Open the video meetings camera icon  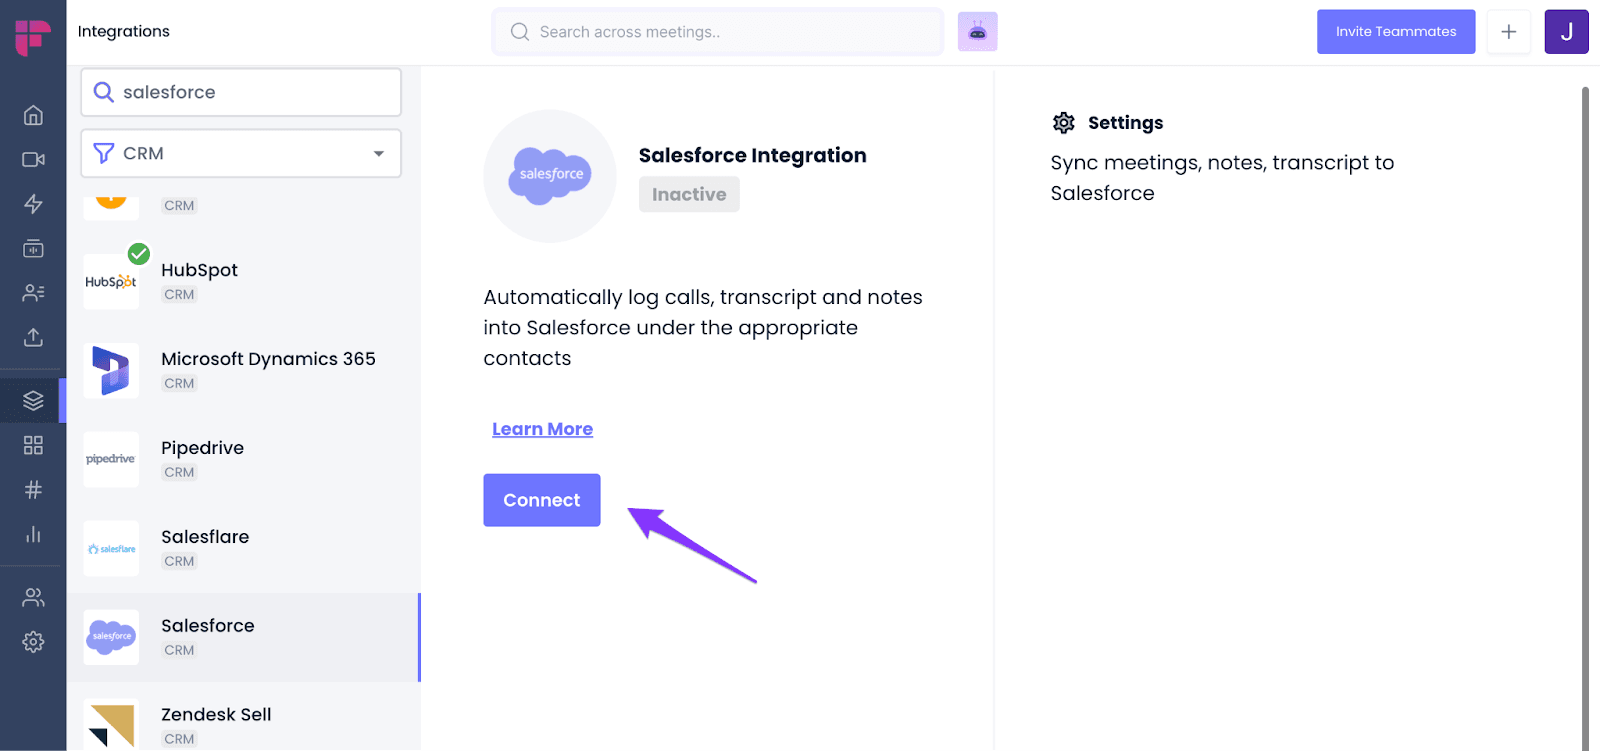[x=33, y=159]
